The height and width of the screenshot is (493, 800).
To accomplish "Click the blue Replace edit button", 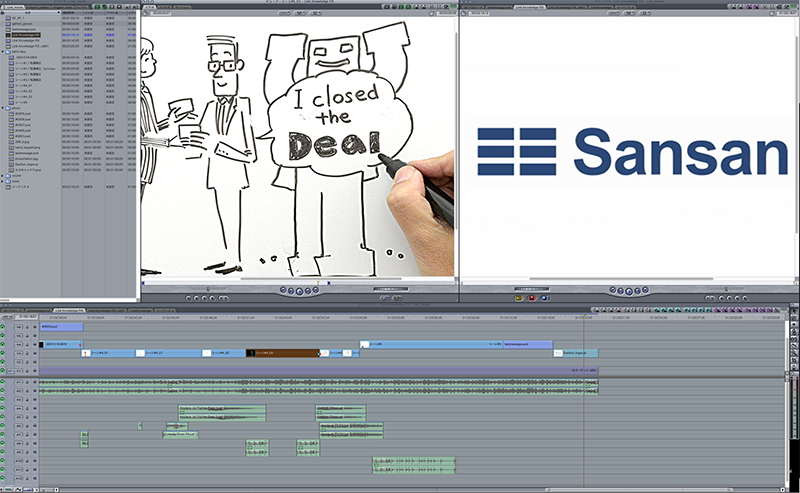I will 544,298.
